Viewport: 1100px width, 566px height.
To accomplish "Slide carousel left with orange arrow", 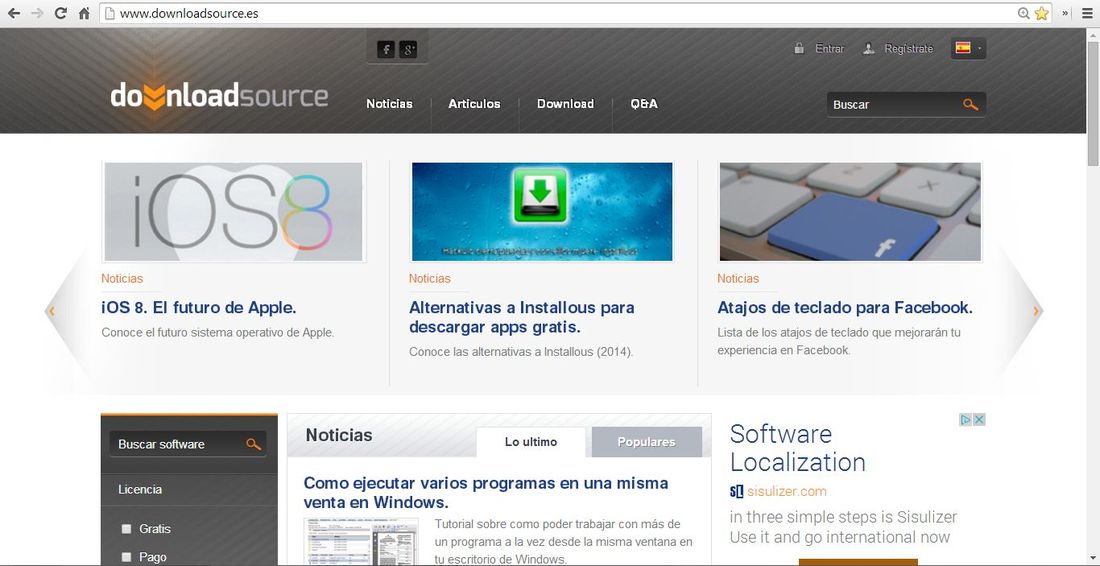I will (51, 311).
